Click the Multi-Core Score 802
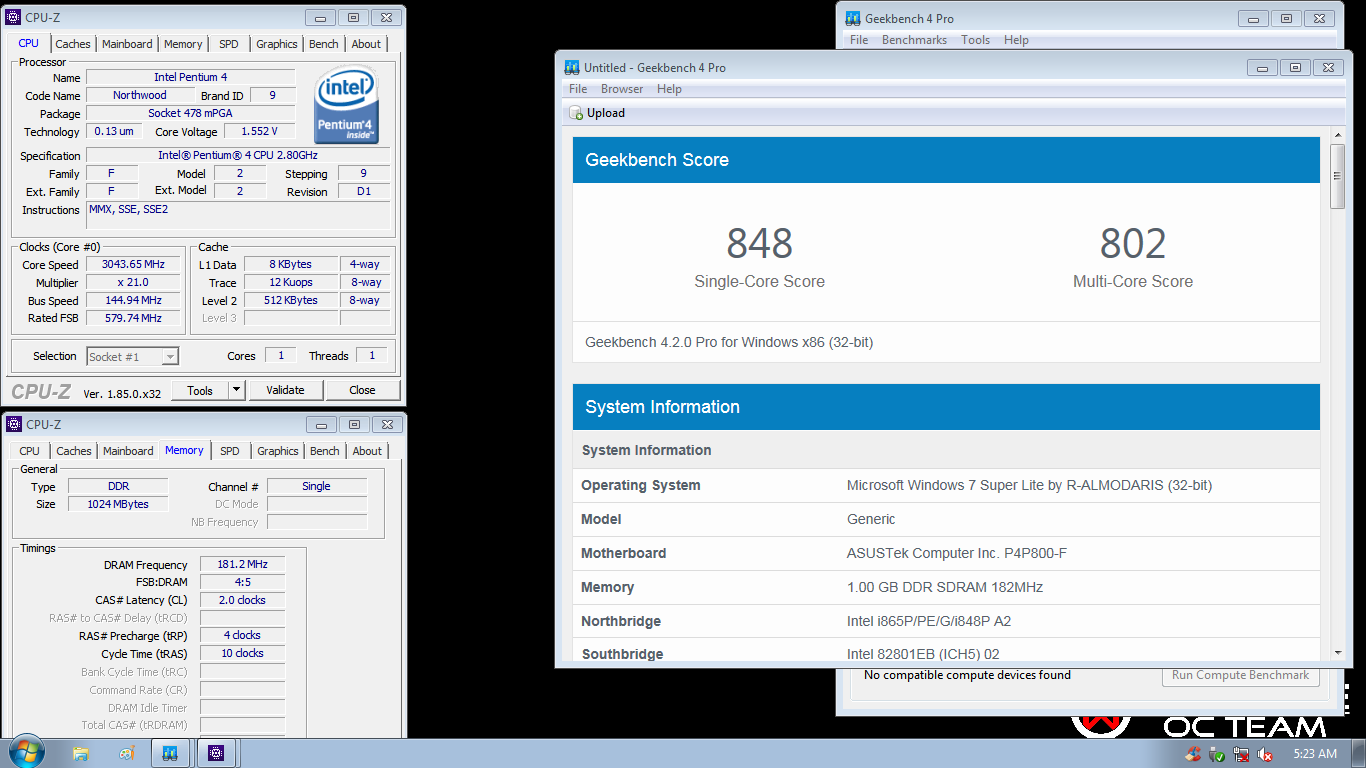This screenshot has width=1366, height=768. click(1133, 243)
